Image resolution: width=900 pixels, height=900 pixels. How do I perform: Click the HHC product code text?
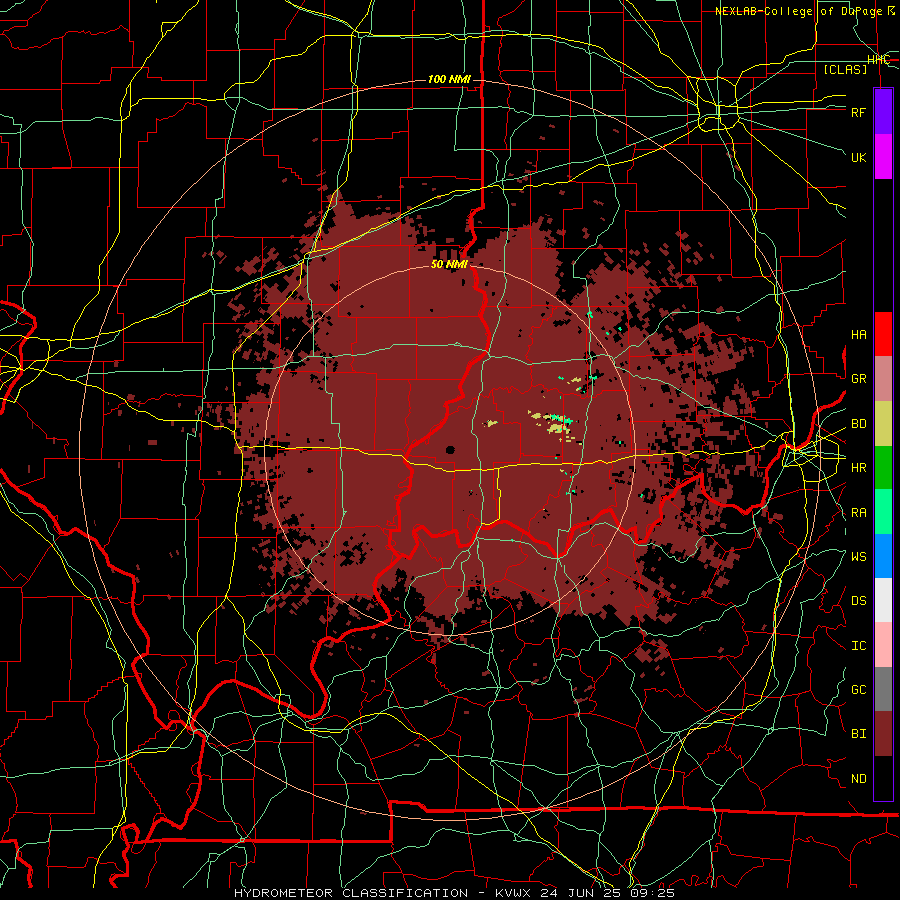tap(878, 59)
